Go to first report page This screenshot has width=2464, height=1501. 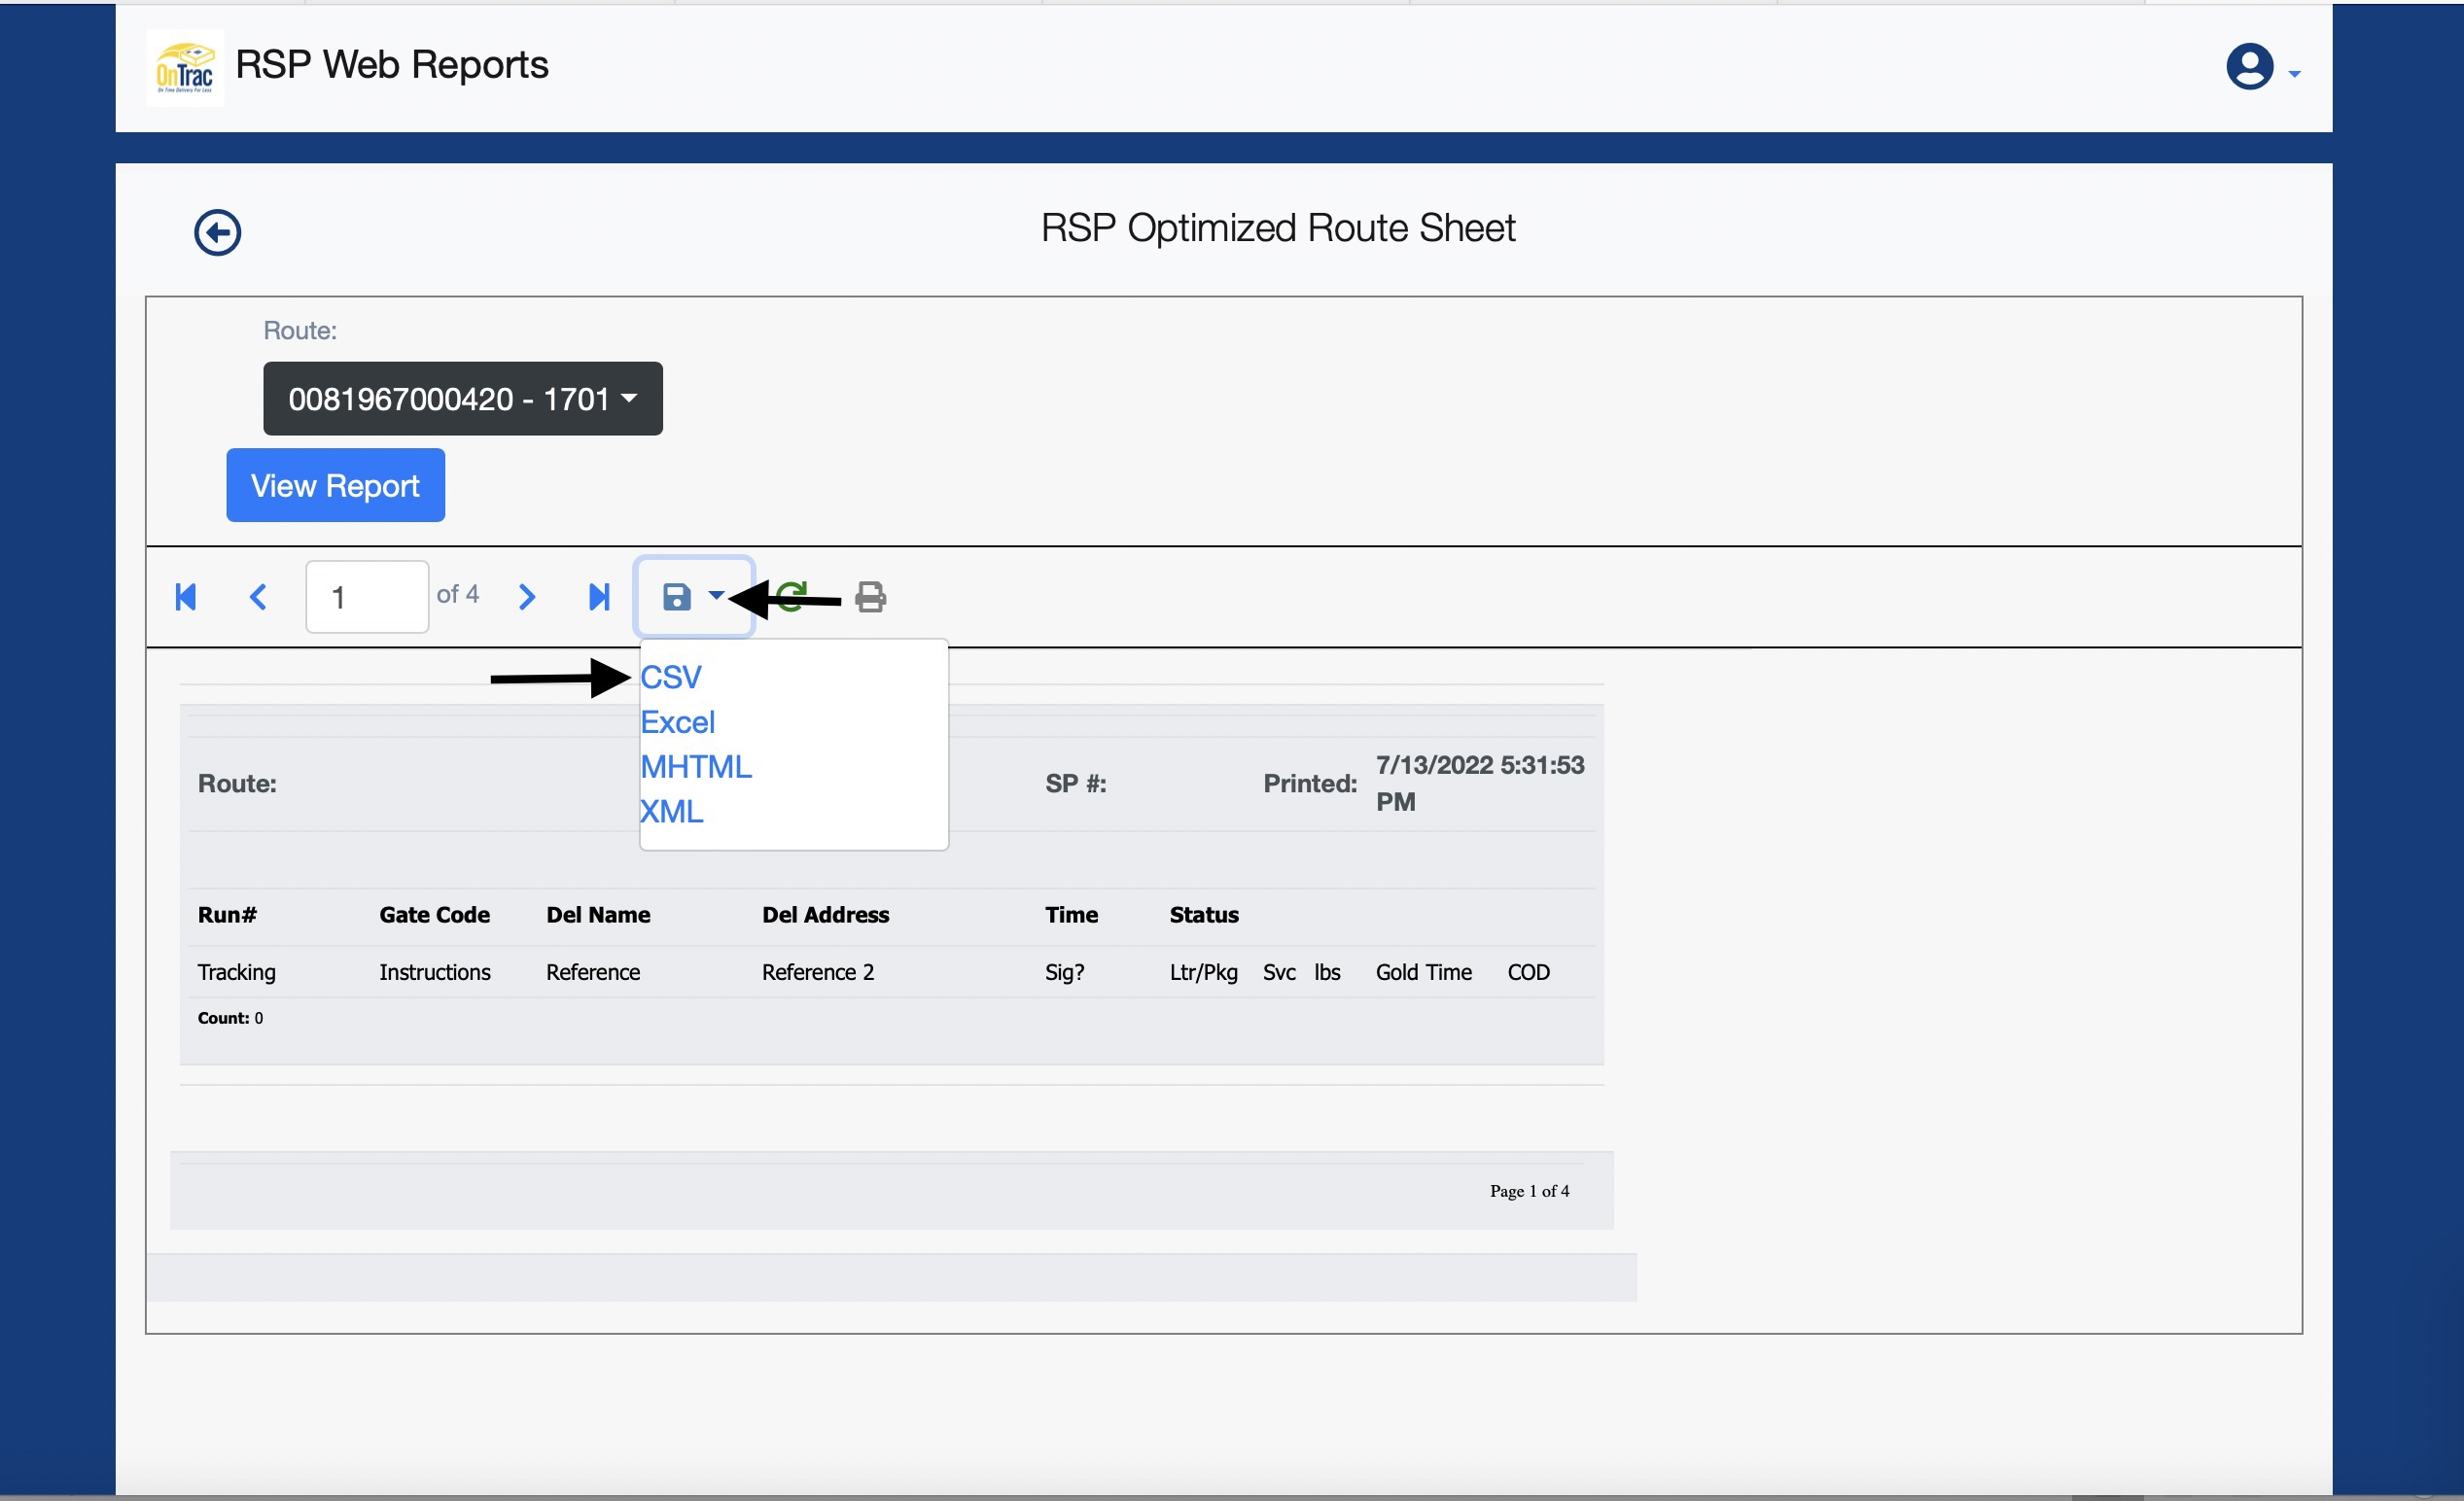[x=186, y=597]
